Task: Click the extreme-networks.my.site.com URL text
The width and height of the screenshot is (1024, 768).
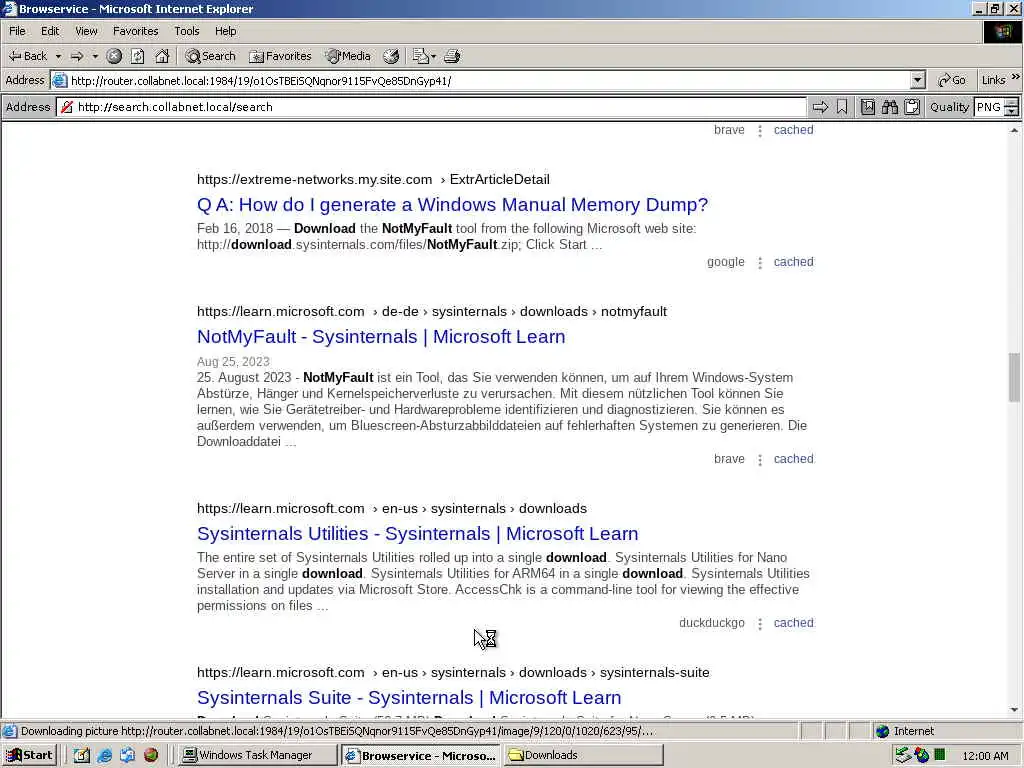Action: tap(314, 180)
